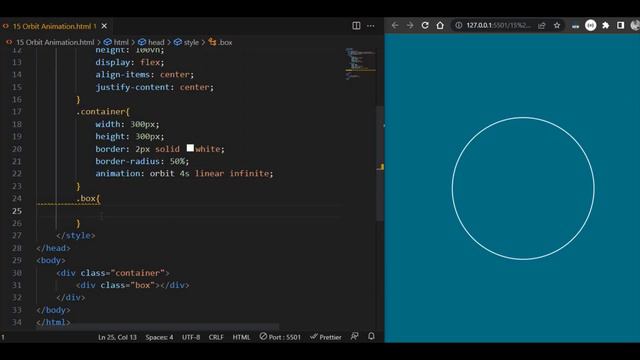Open the browser extensions puzzle menu
Screen dimensions: 640x360
point(606,25)
